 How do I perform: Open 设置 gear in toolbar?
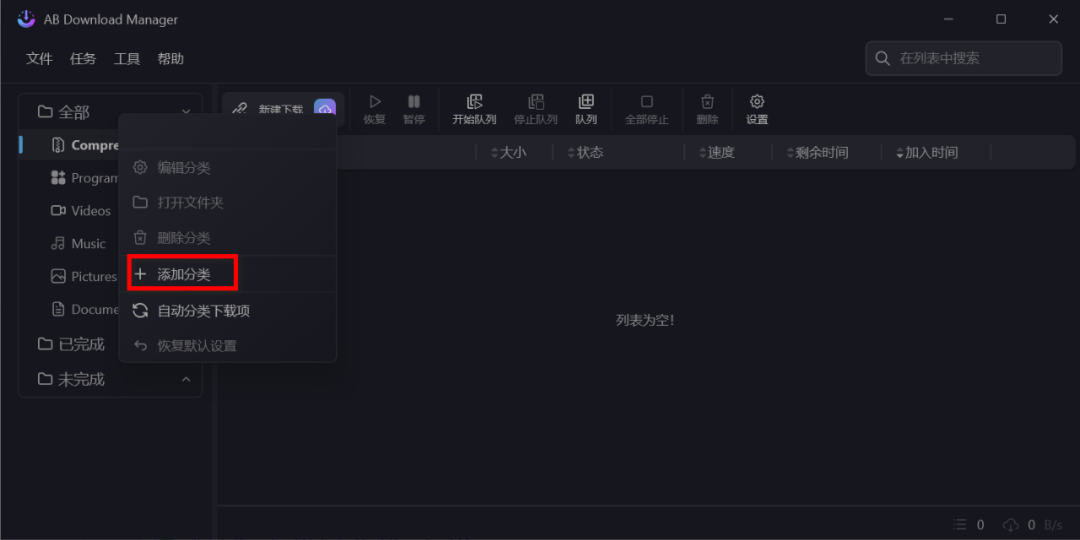pos(757,102)
